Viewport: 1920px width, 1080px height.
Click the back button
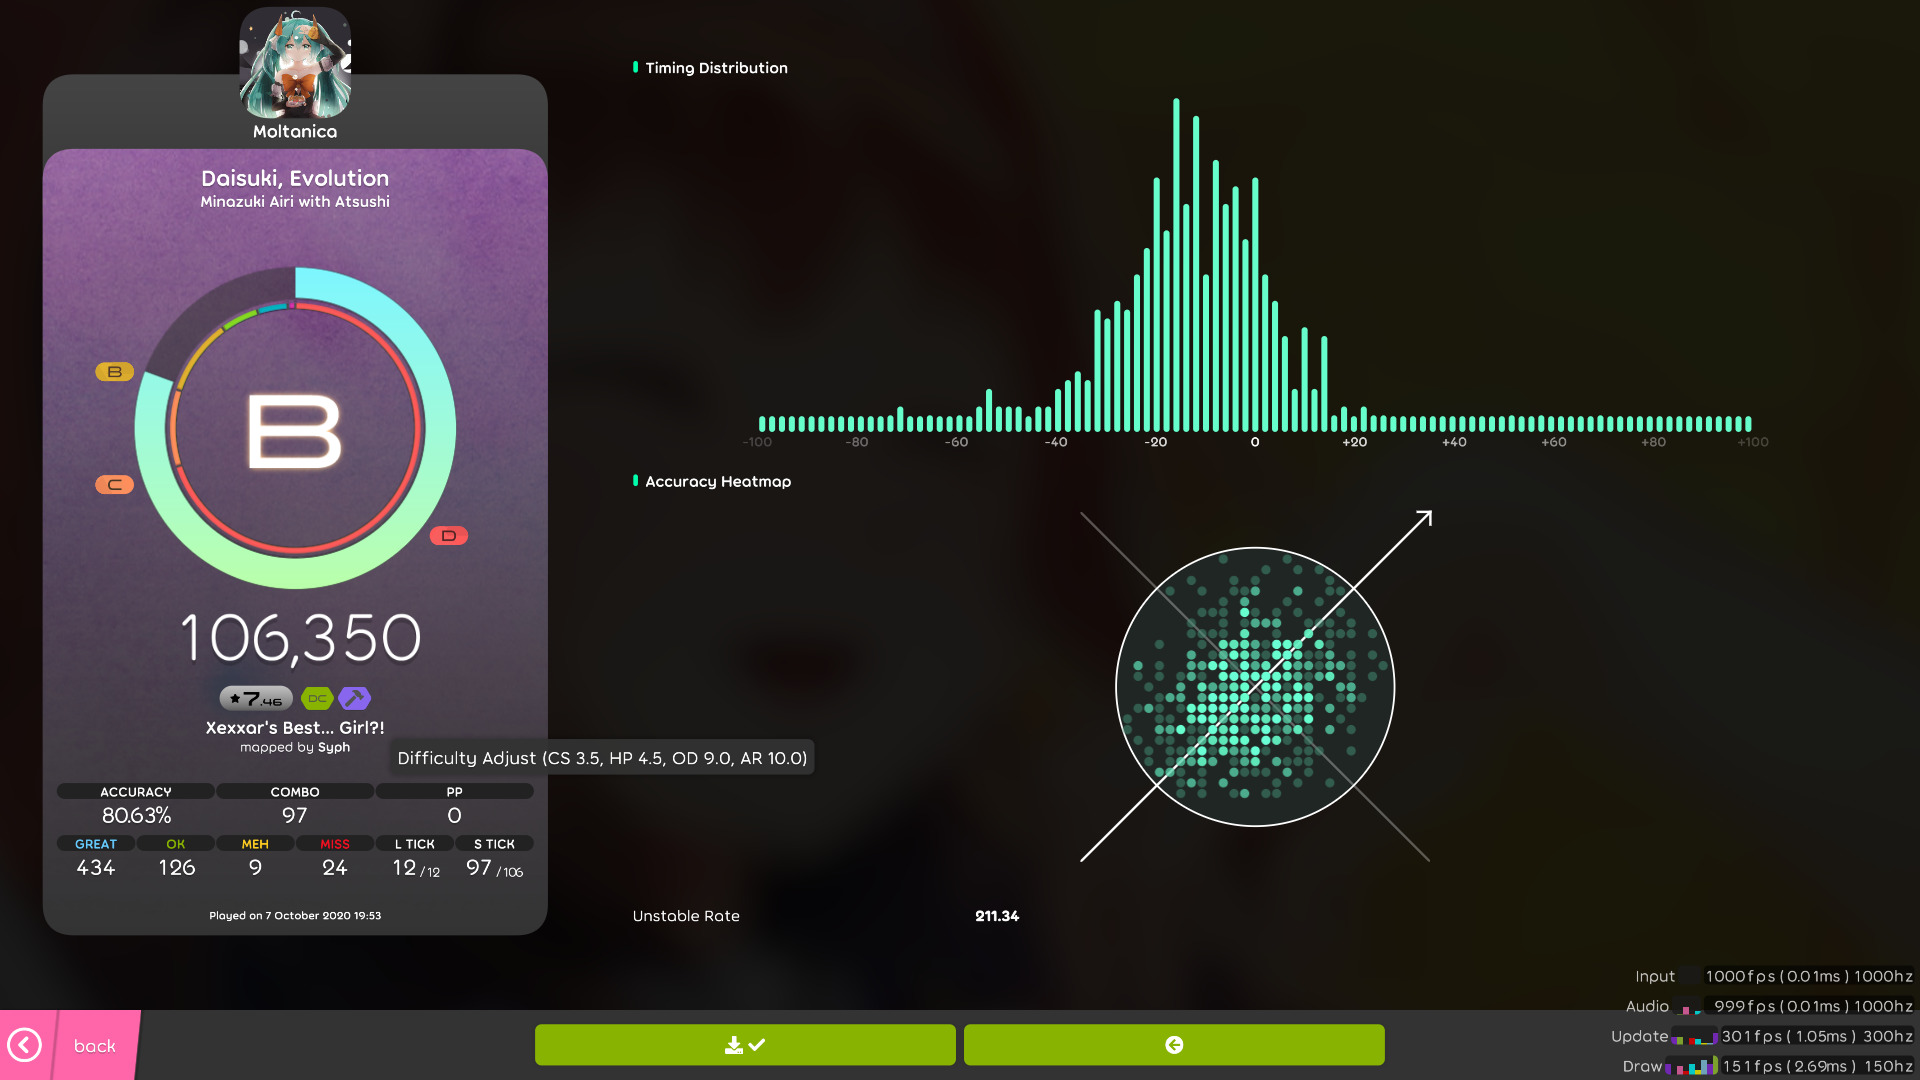pos(70,1045)
